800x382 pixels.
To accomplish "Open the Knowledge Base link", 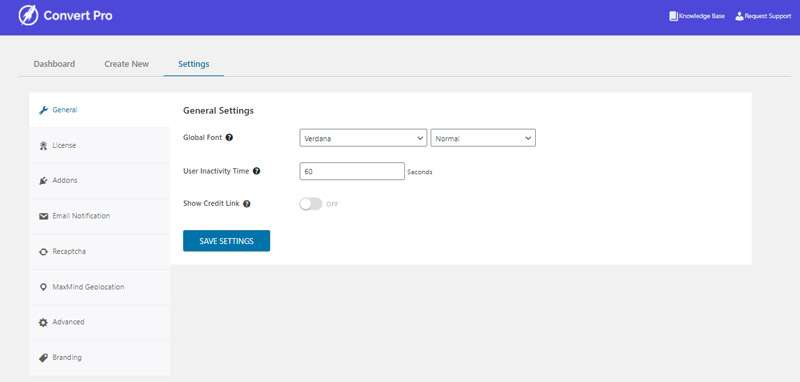I will point(697,16).
